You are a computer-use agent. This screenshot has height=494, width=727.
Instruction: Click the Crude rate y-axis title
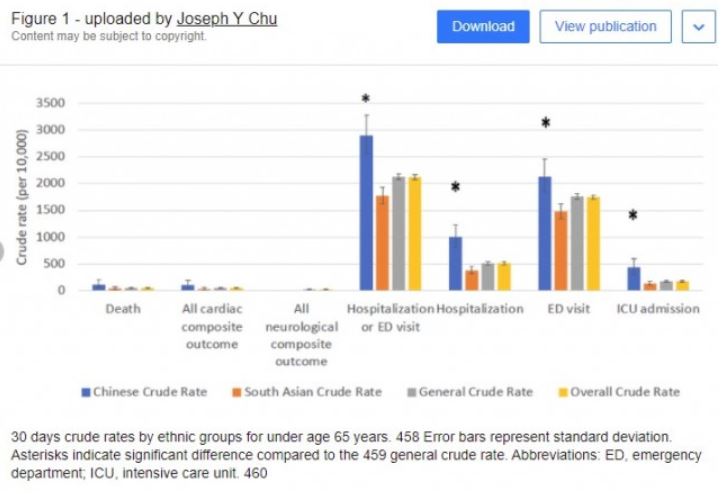click(23, 197)
